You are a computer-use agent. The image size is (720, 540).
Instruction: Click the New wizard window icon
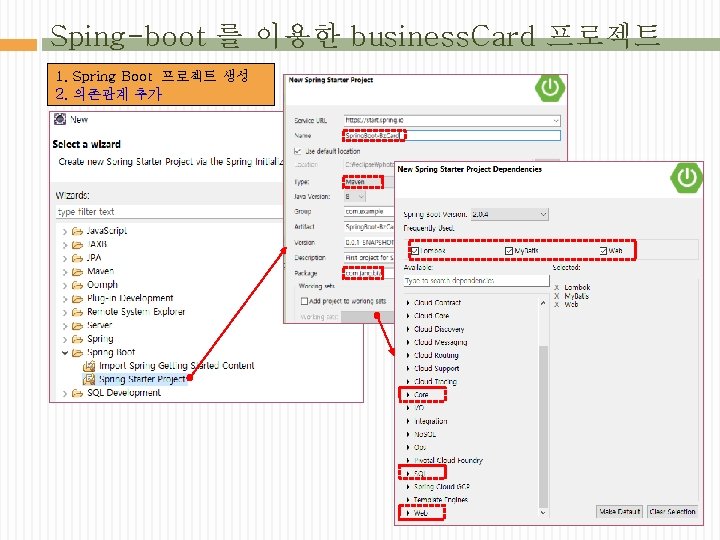point(60,119)
